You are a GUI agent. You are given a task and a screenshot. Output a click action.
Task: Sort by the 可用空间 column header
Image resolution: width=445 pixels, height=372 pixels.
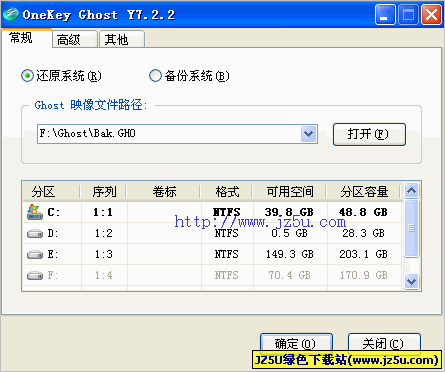(290, 192)
